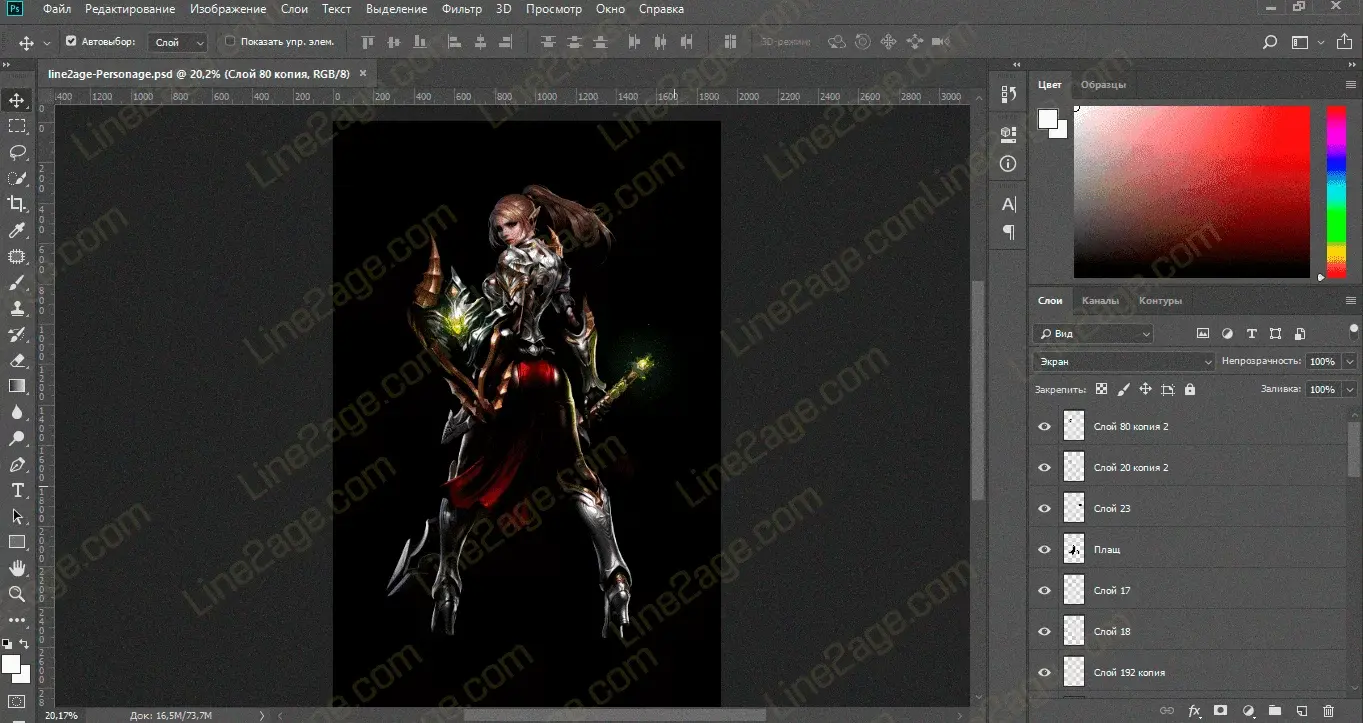Create a new layer

point(1301,711)
